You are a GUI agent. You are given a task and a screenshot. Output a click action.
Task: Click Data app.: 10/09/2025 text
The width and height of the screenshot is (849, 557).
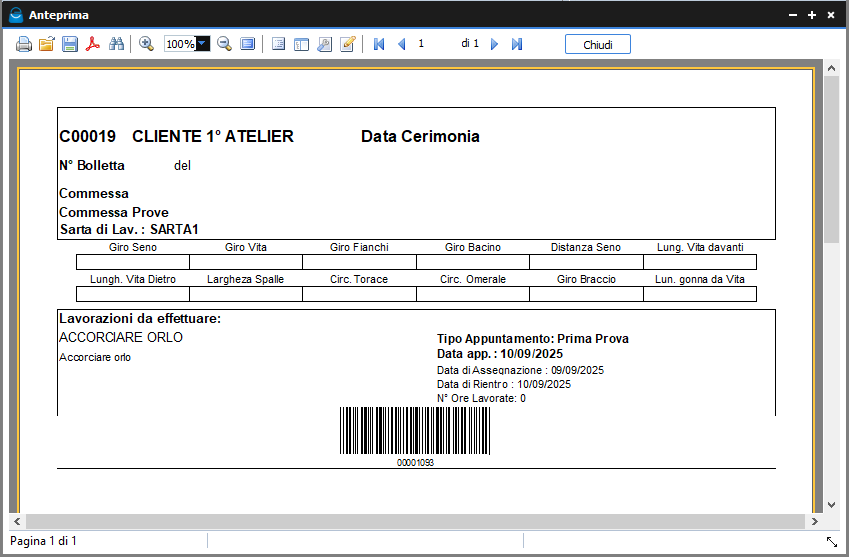[500, 354]
